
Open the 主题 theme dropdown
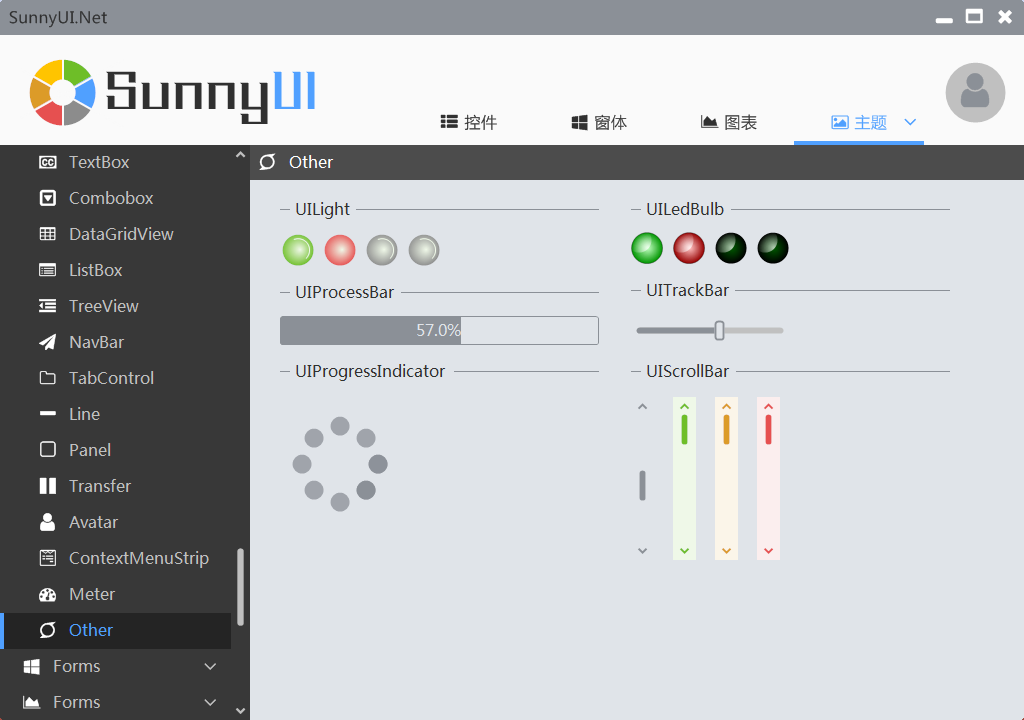(858, 121)
